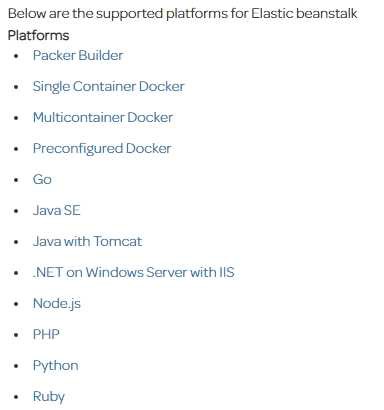Open the Packer Builder link

78,55
